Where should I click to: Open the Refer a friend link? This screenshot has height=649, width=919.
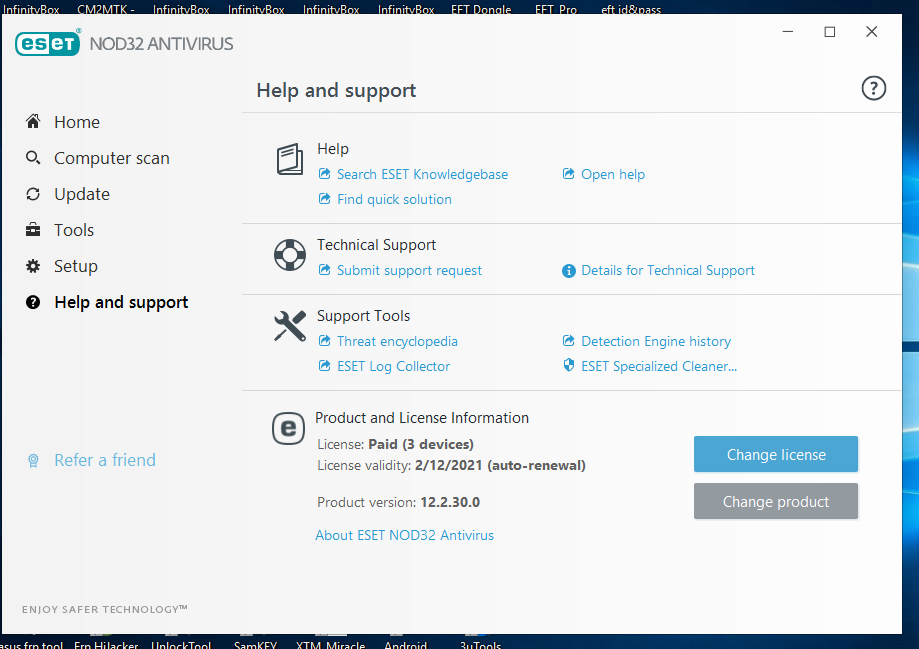coord(105,460)
